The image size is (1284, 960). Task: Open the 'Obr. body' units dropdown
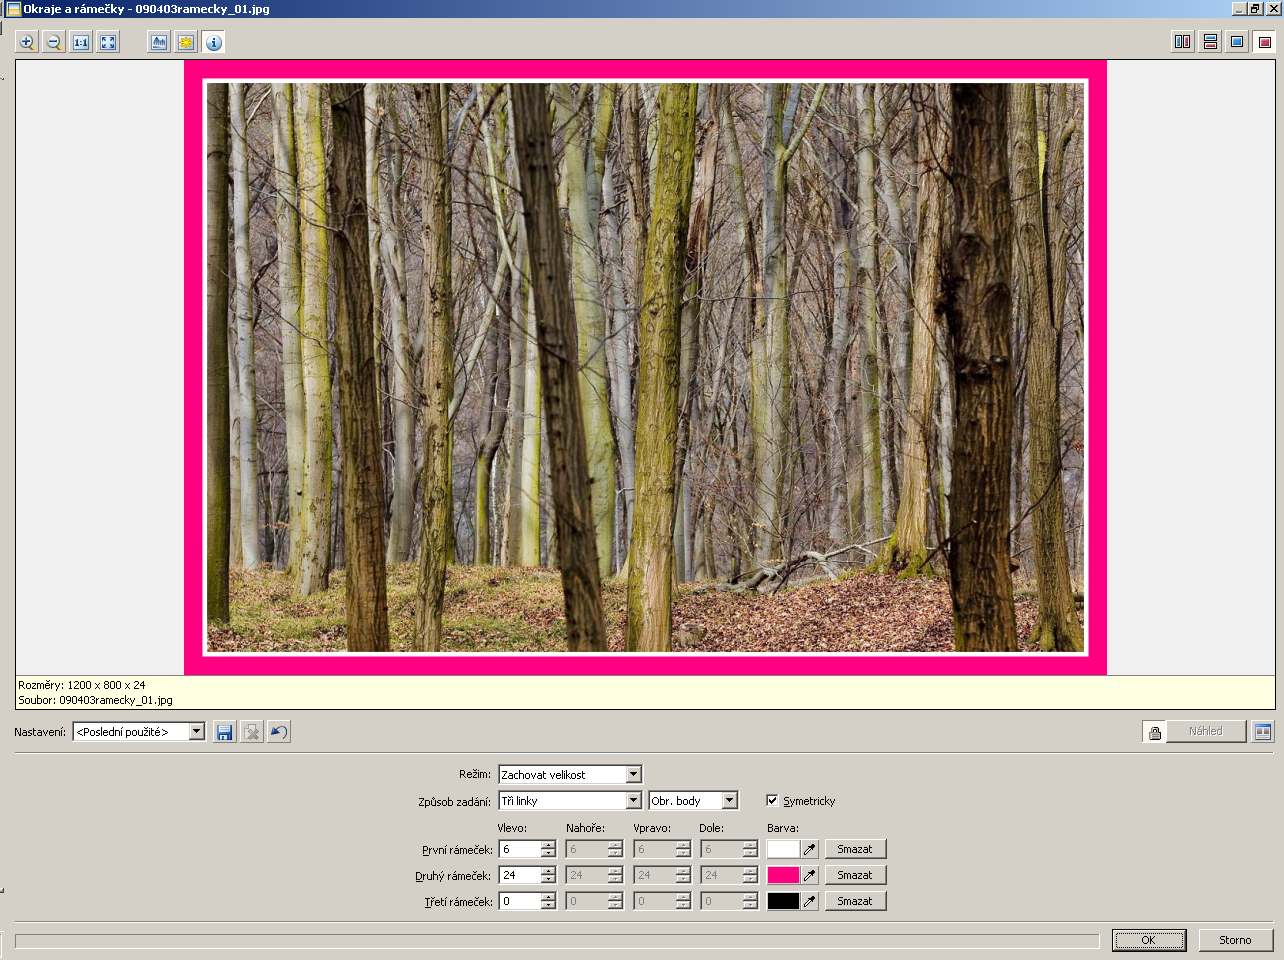coord(729,800)
